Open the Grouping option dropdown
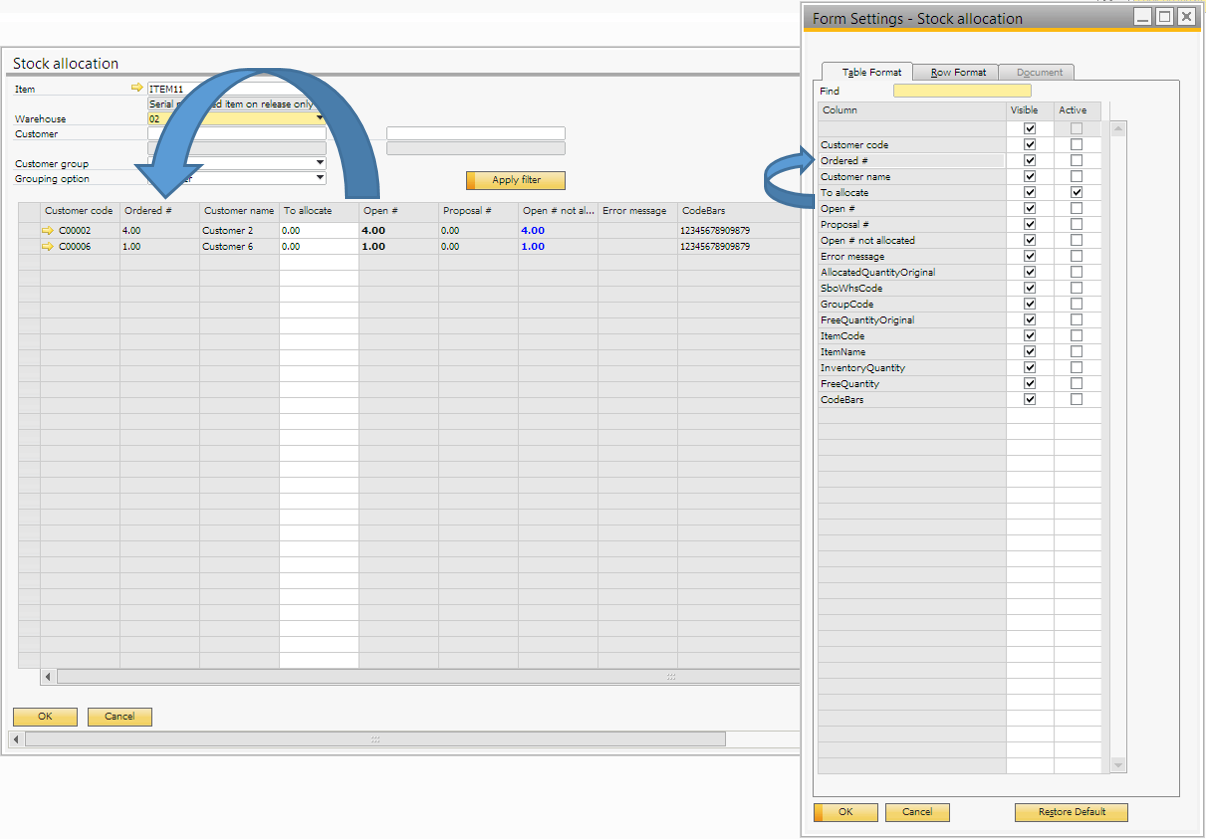 (x=320, y=178)
